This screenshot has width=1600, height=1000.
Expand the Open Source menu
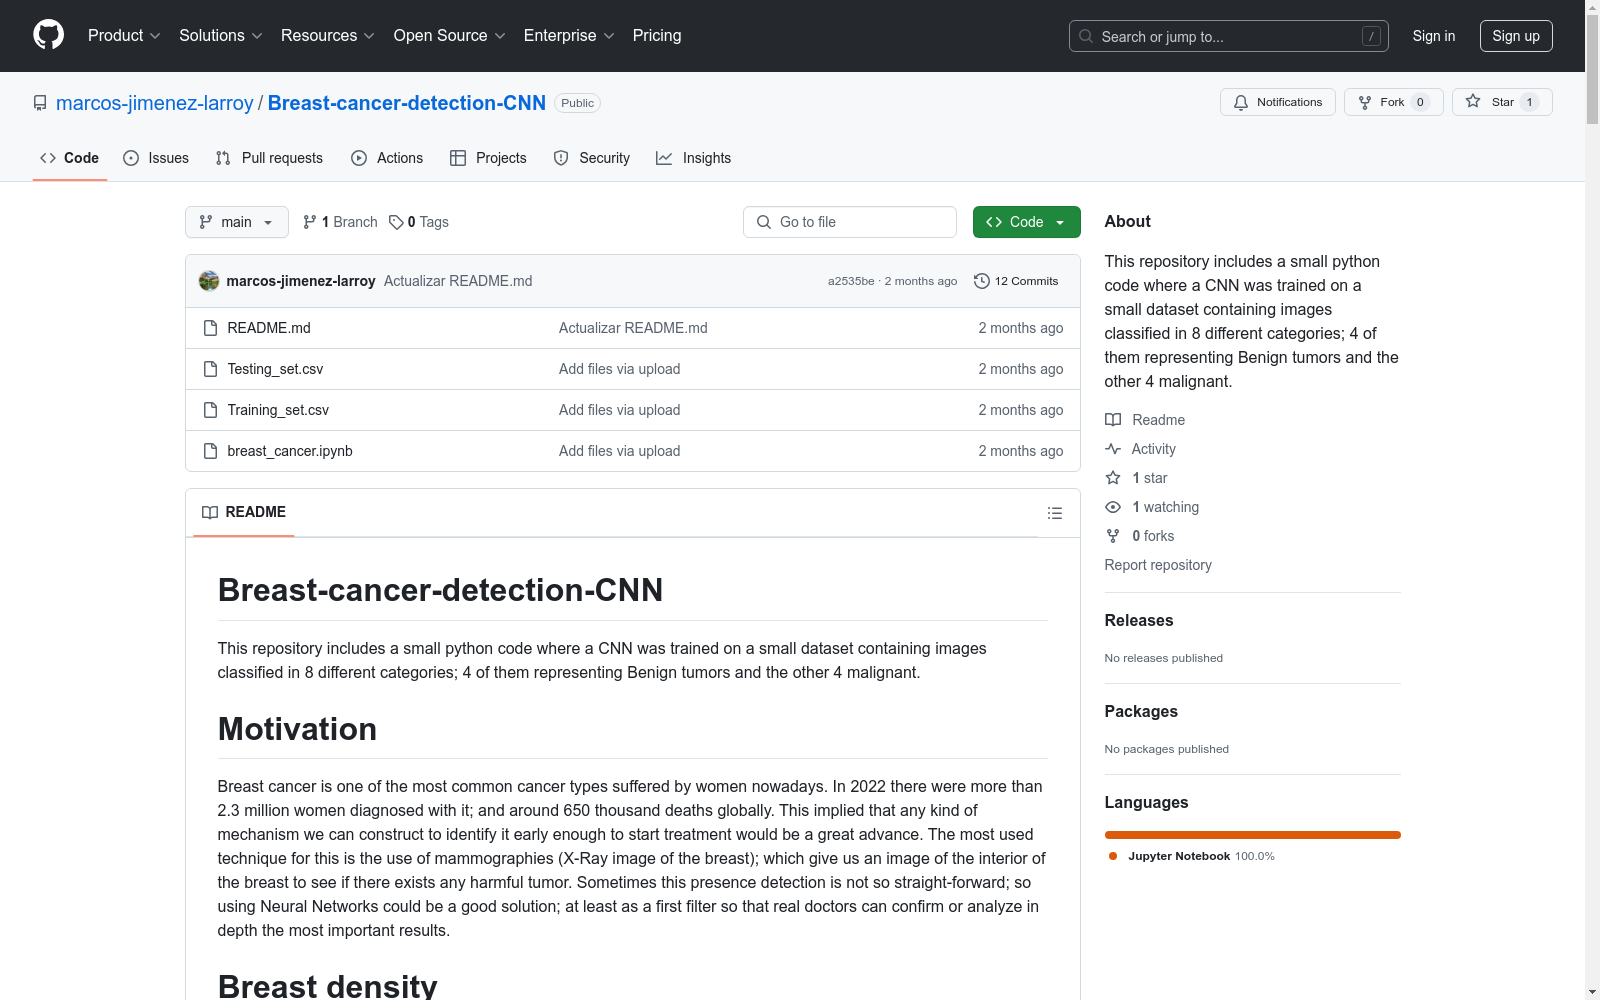[x=450, y=35]
